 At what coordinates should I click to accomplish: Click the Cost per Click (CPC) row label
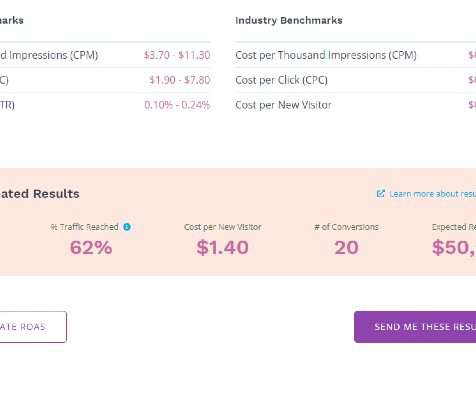281,80
